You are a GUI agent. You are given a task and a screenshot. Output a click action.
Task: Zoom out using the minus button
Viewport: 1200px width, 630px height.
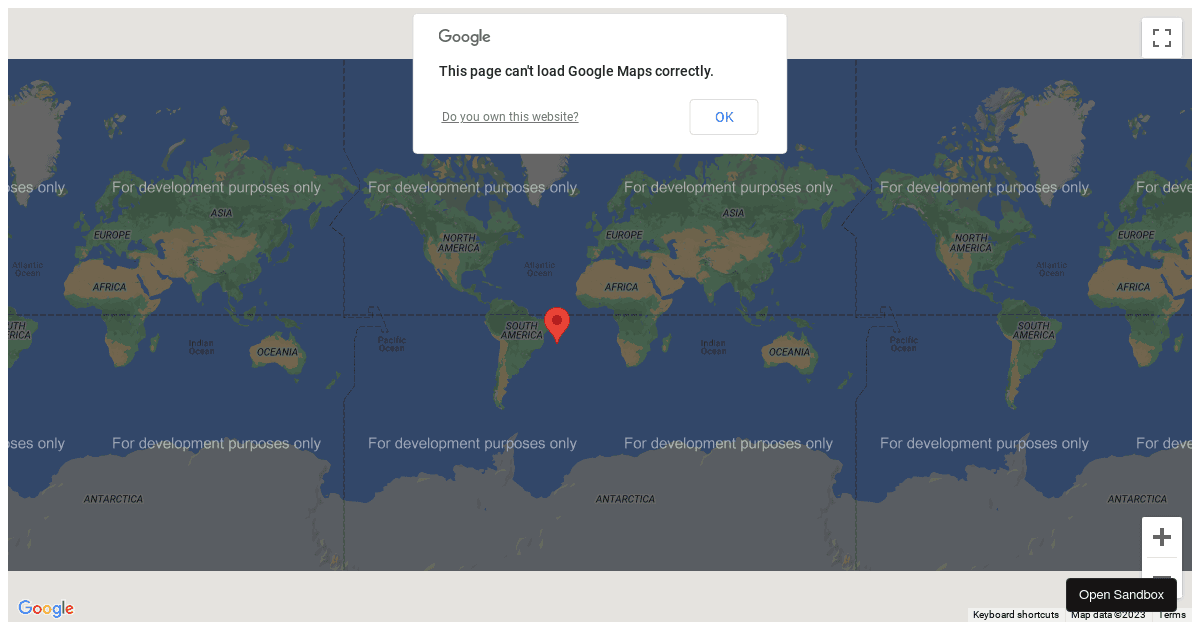(1162, 580)
